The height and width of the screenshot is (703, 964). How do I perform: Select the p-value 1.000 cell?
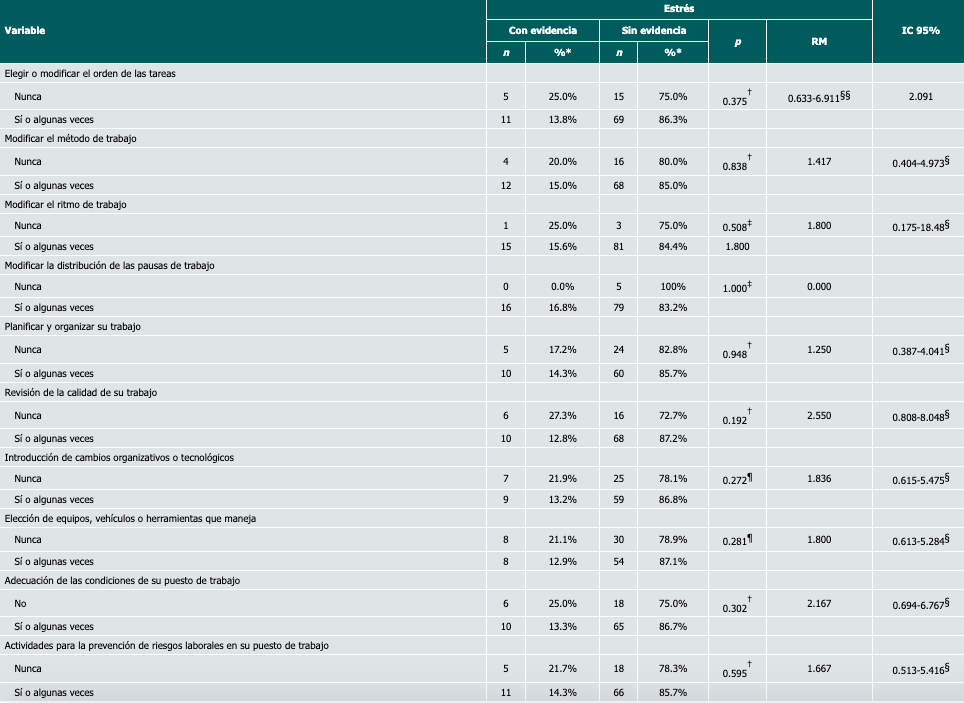coord(735,288)
